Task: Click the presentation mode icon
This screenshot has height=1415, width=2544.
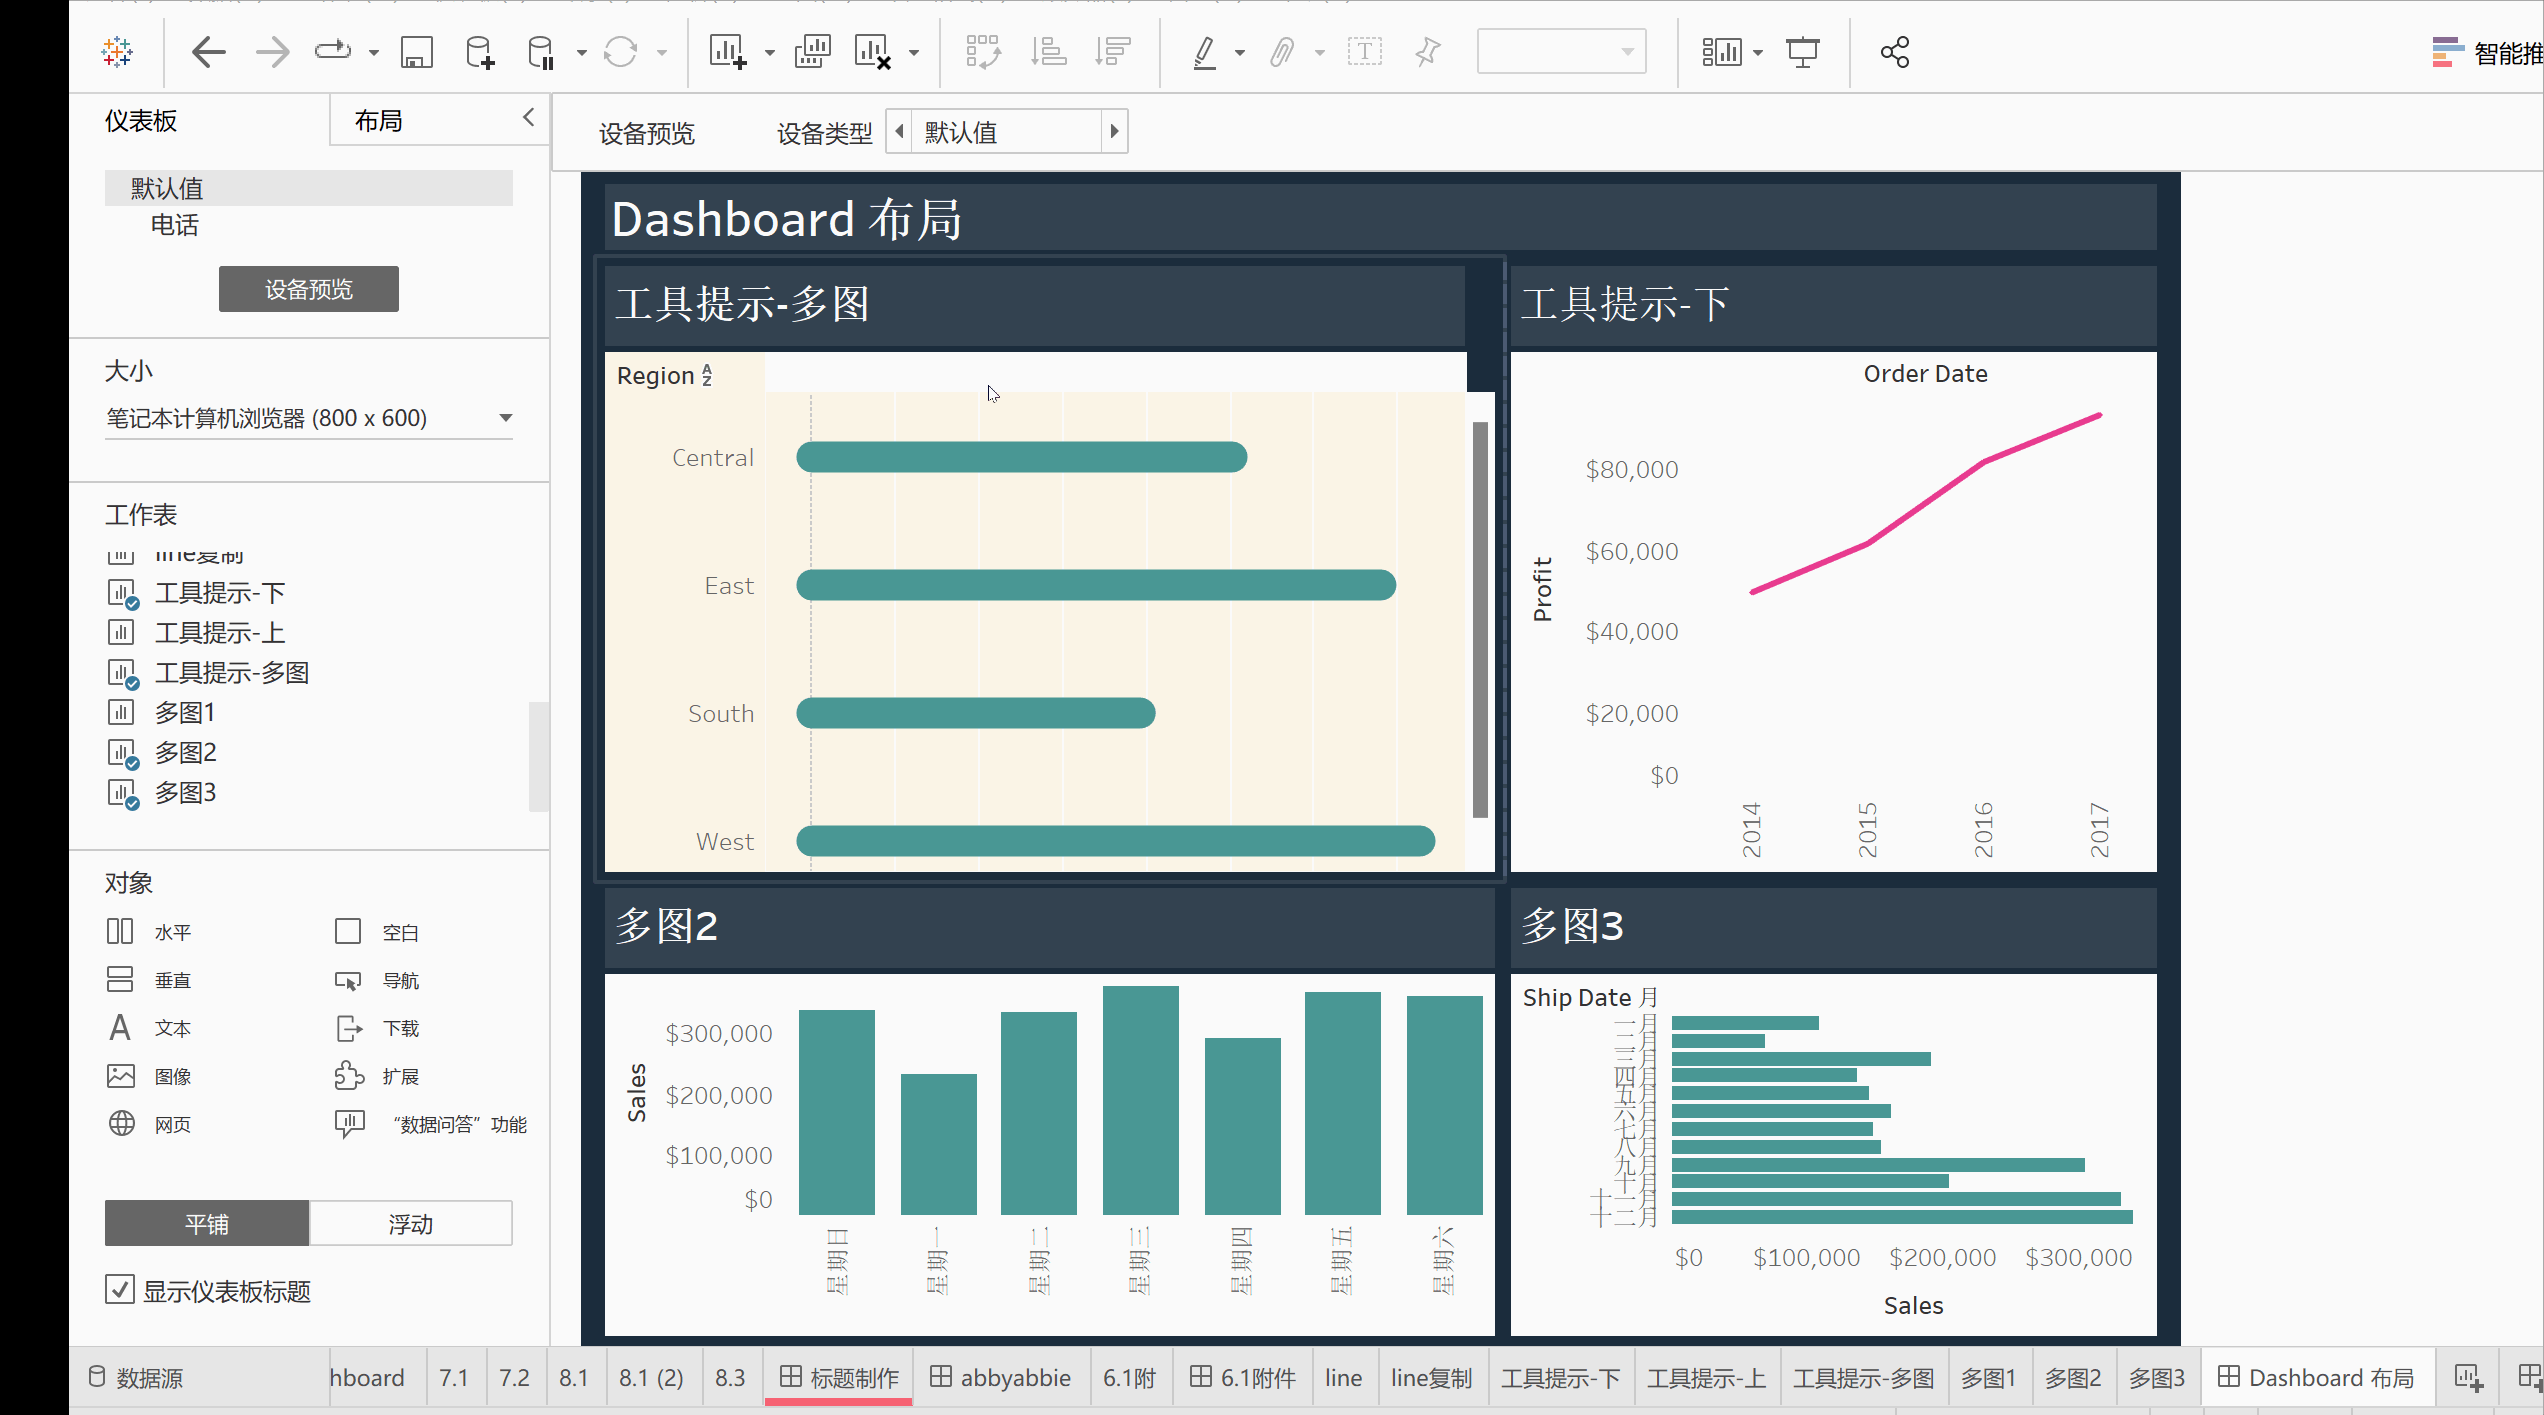Action: (x=1802, y=52)
